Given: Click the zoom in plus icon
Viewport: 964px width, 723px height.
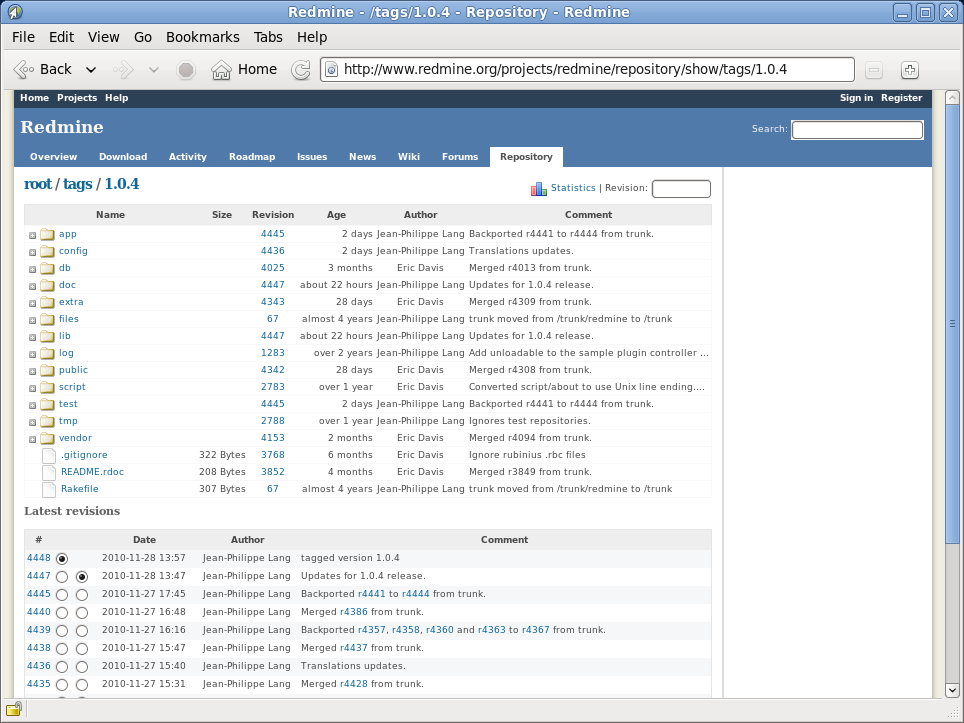Looking at the screenshot, I should pyautogui.click(x=910, y=69).
